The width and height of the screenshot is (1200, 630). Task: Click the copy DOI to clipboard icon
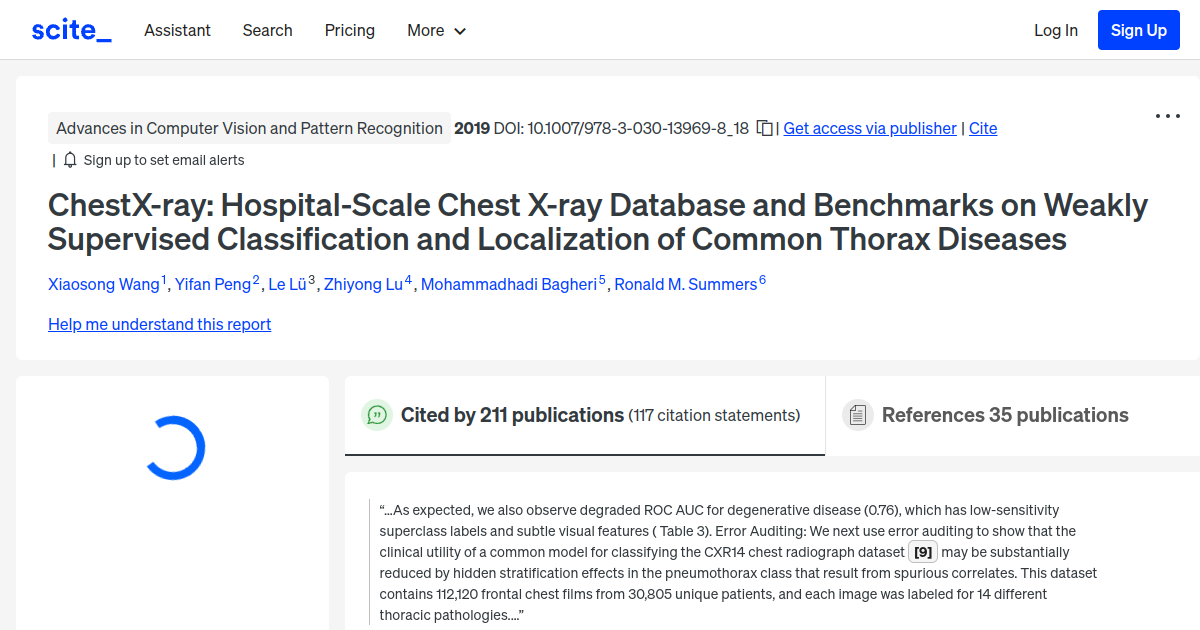point(762,128)
